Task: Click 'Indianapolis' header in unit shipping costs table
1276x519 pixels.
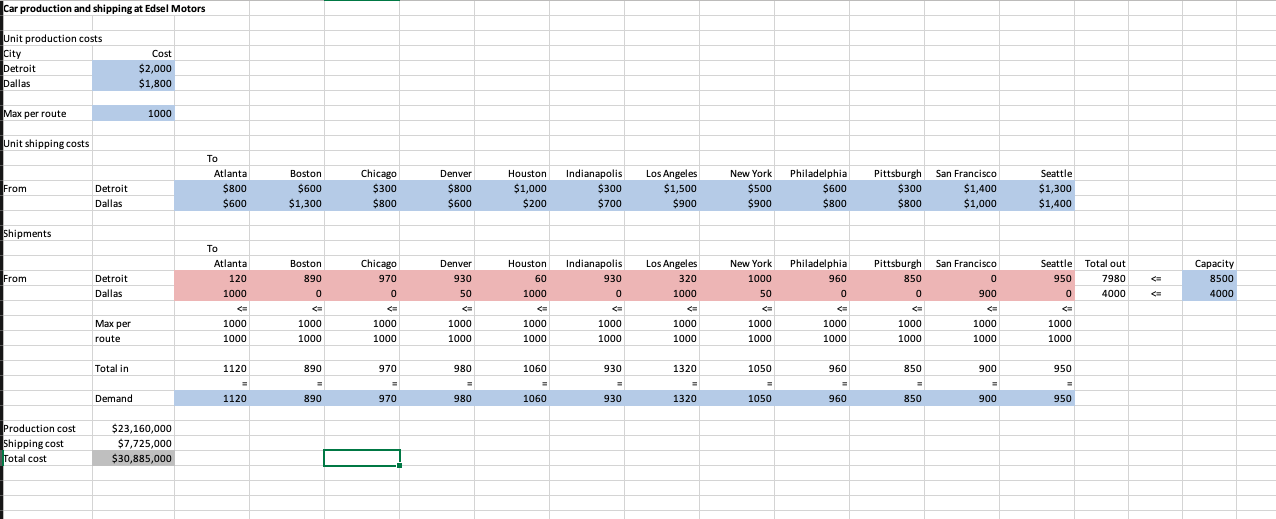Action: pyautogui.click(x=594, y=173)
